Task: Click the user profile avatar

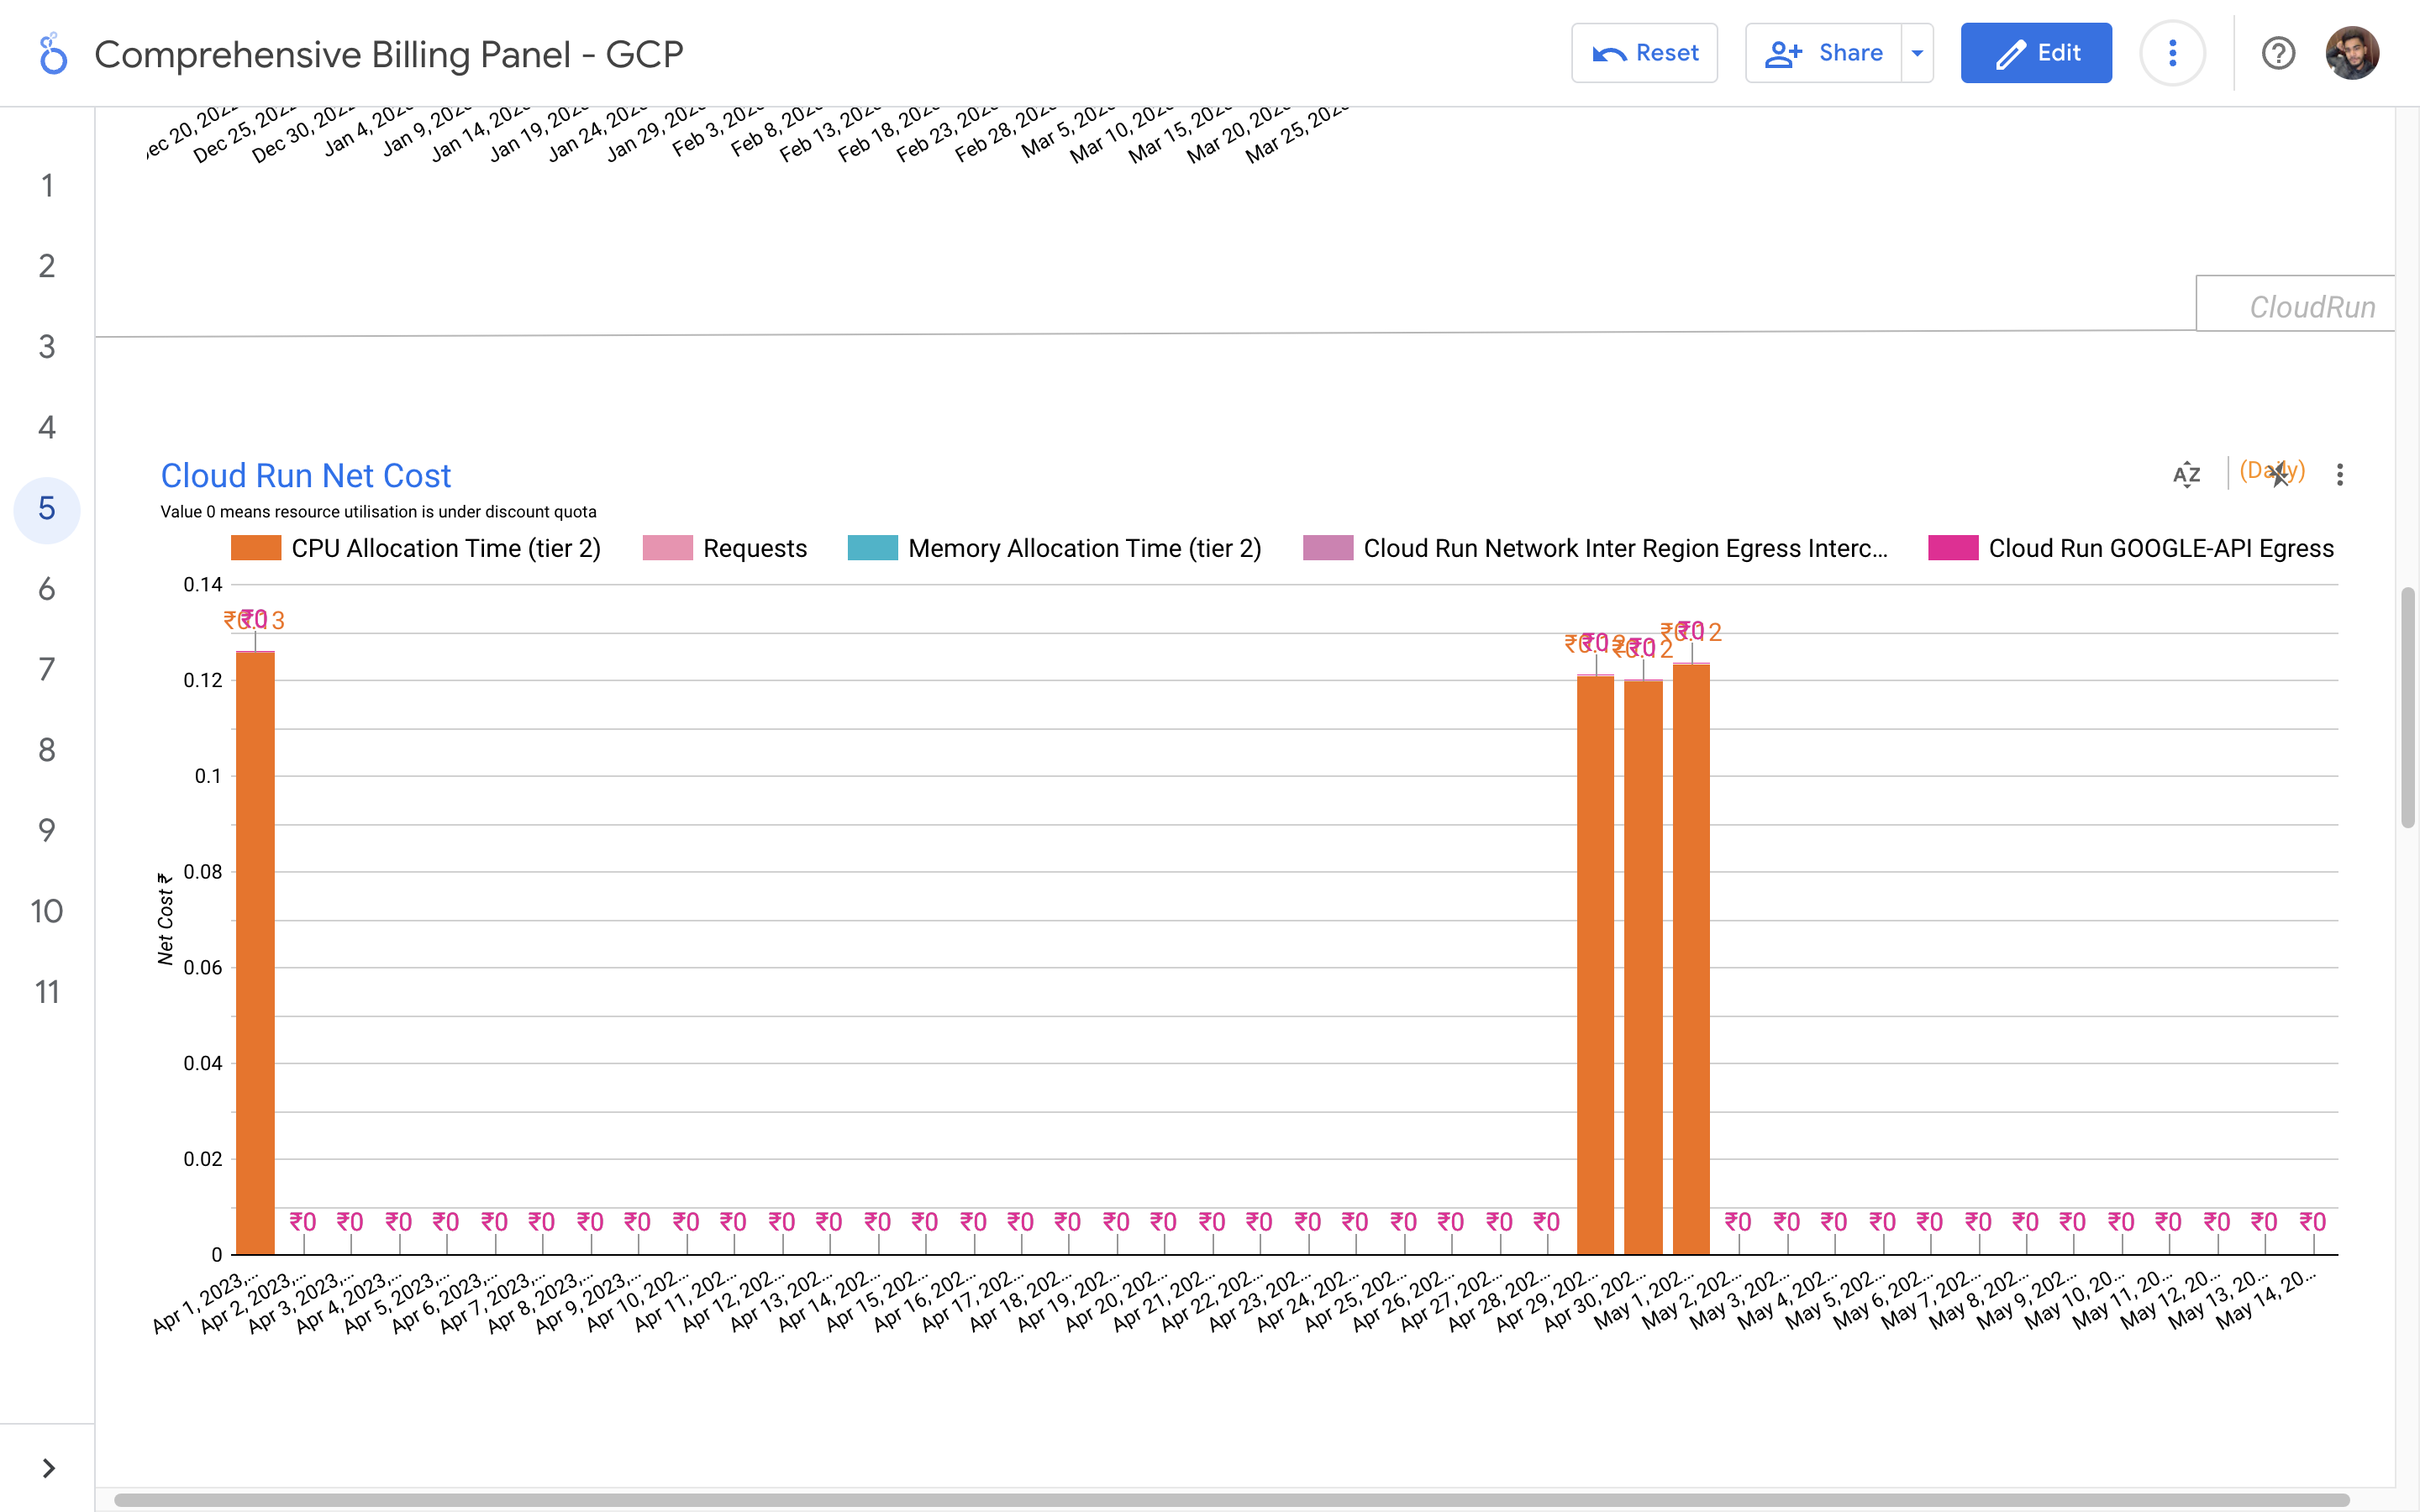Action: [2351, 53]
